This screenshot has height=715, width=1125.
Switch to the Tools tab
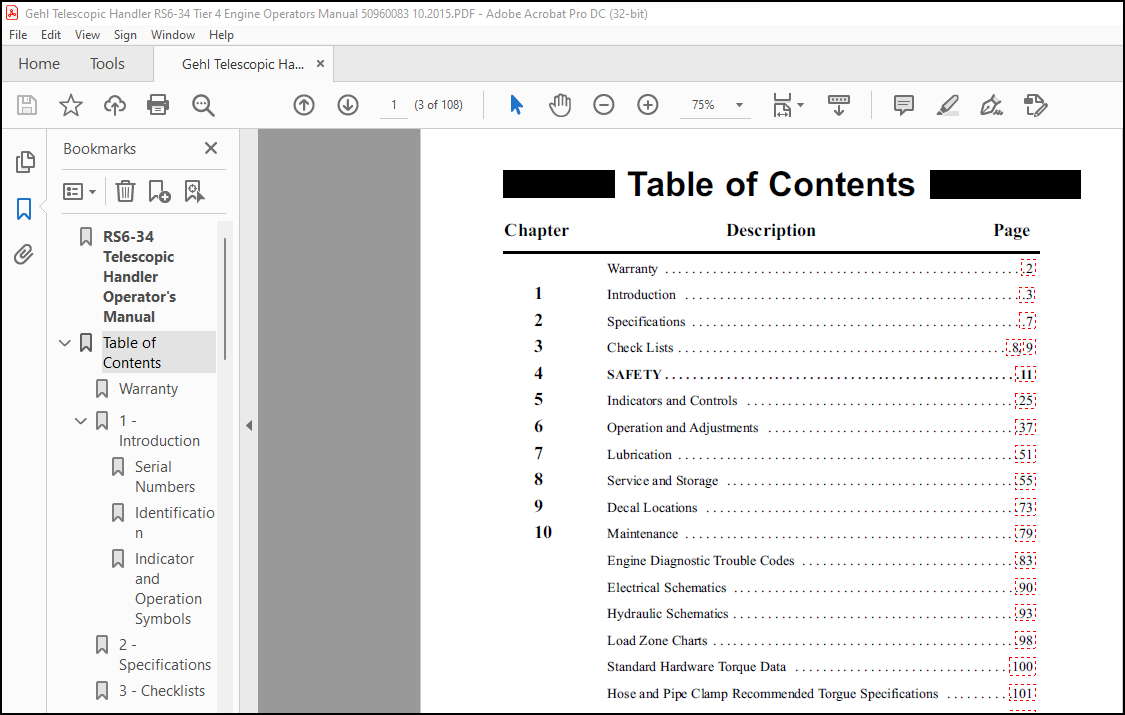107,64
